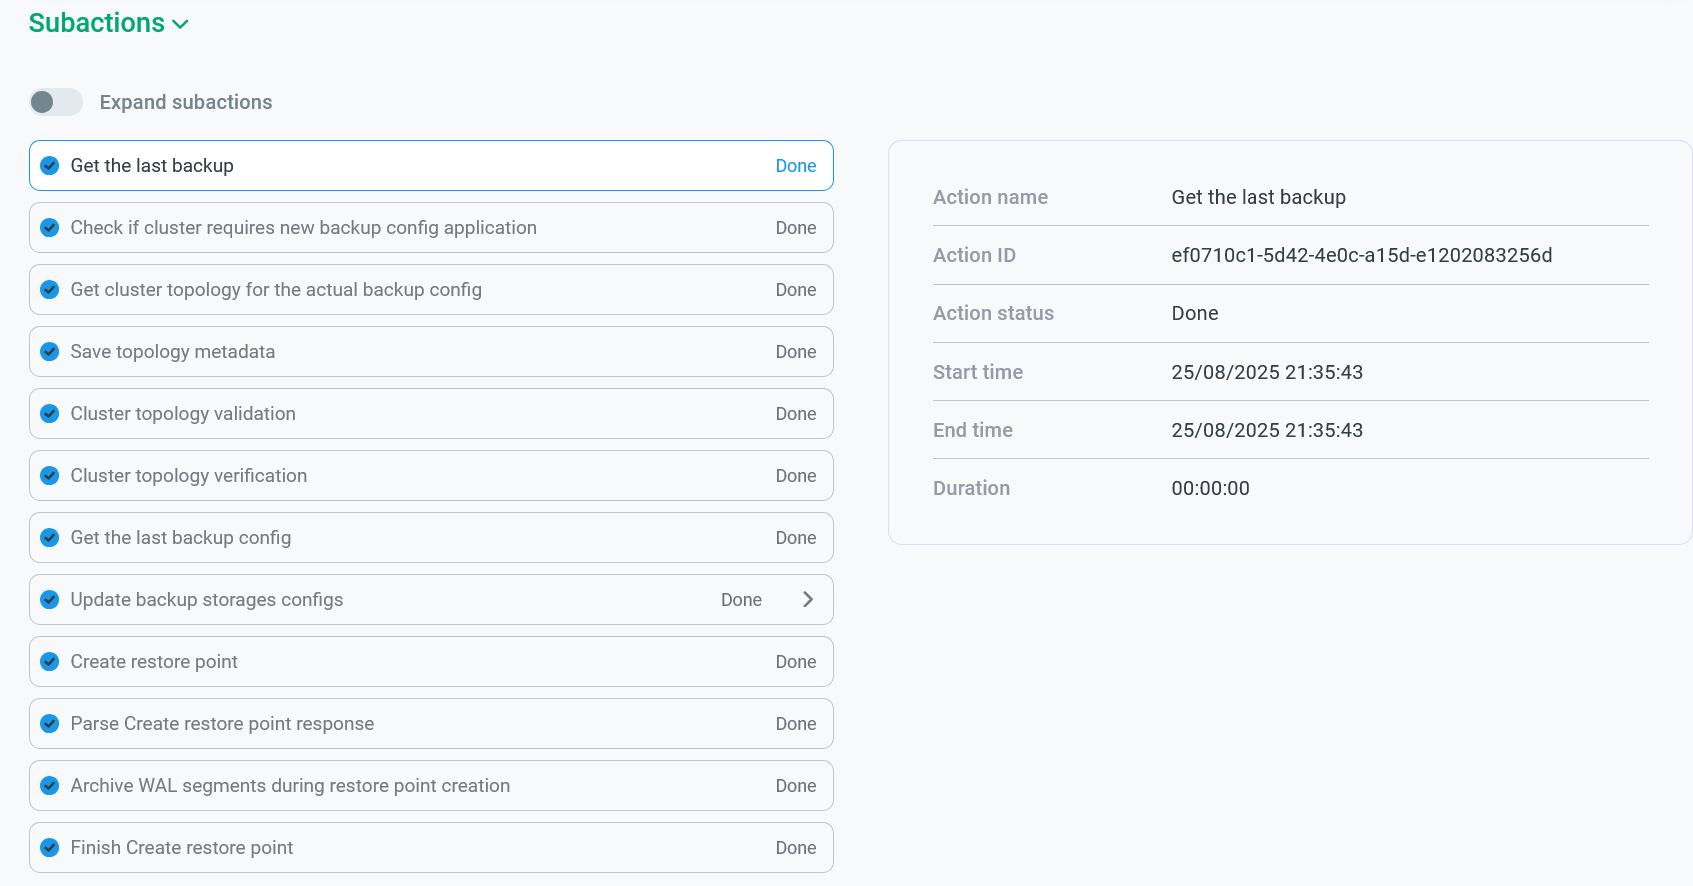Click the check icon for Archive WAL segments row
This screenshot has height=886, width=1693.
pos(49,786)
